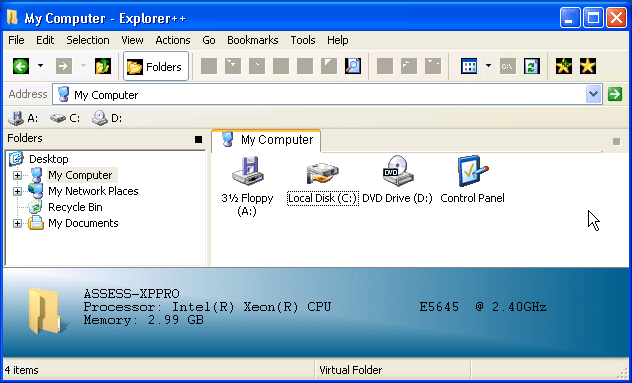
Task: Toggle the Folders pane button
Action: point(156,66)
